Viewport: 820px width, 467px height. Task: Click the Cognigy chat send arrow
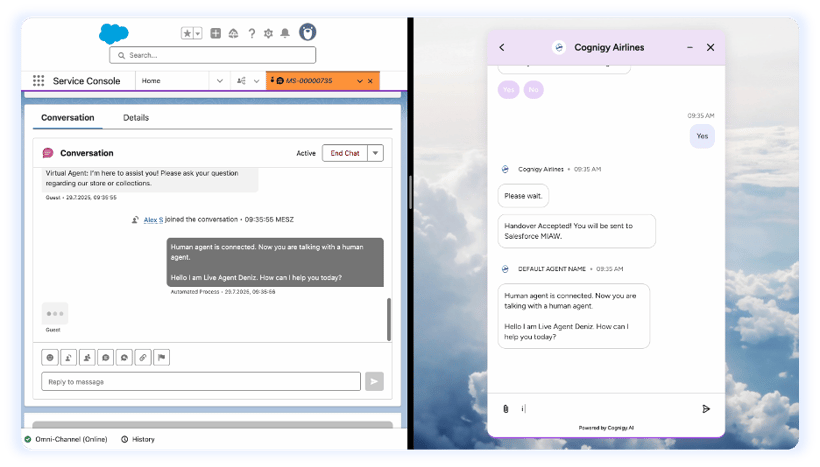tap(706, 409)
